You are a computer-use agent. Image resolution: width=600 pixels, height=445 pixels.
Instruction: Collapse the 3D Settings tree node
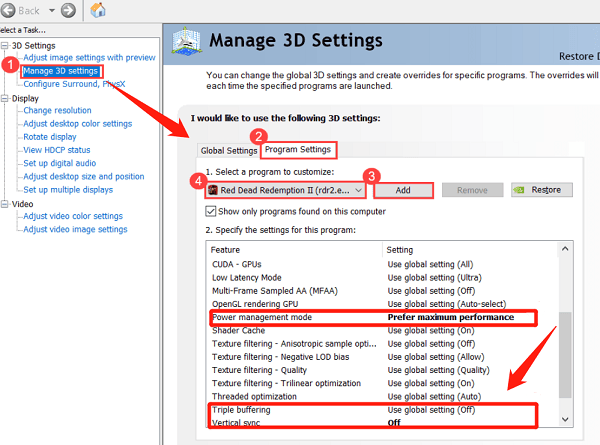click(x=5, y=46)
